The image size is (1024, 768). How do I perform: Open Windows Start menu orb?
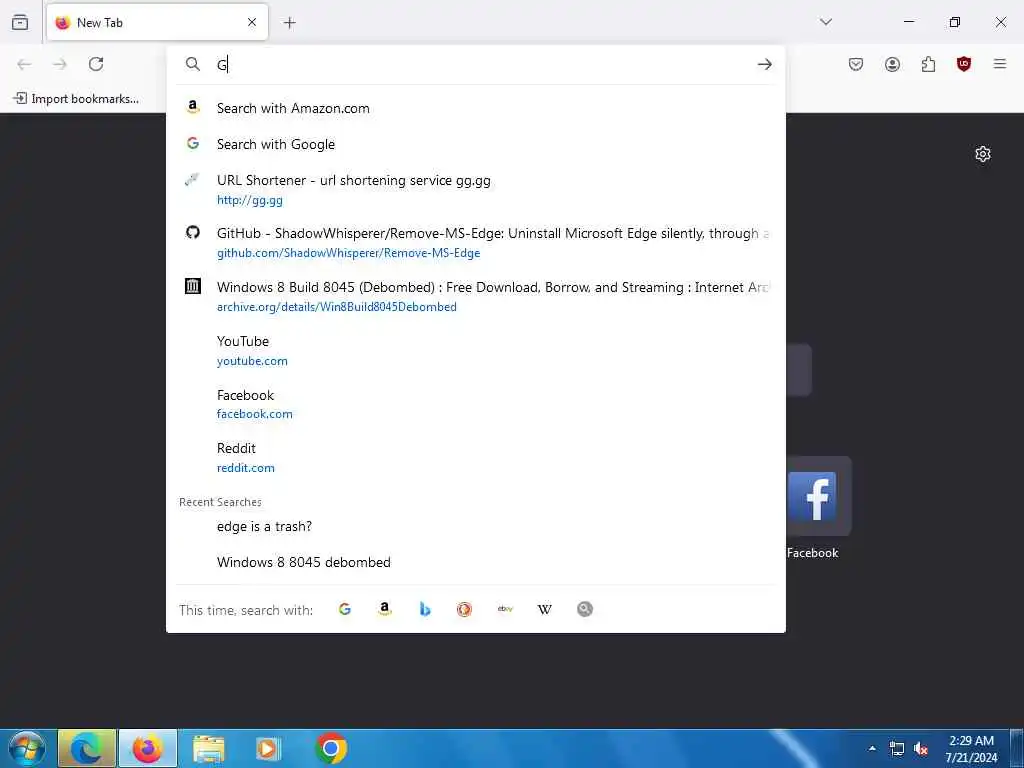[x=27, y=748]
